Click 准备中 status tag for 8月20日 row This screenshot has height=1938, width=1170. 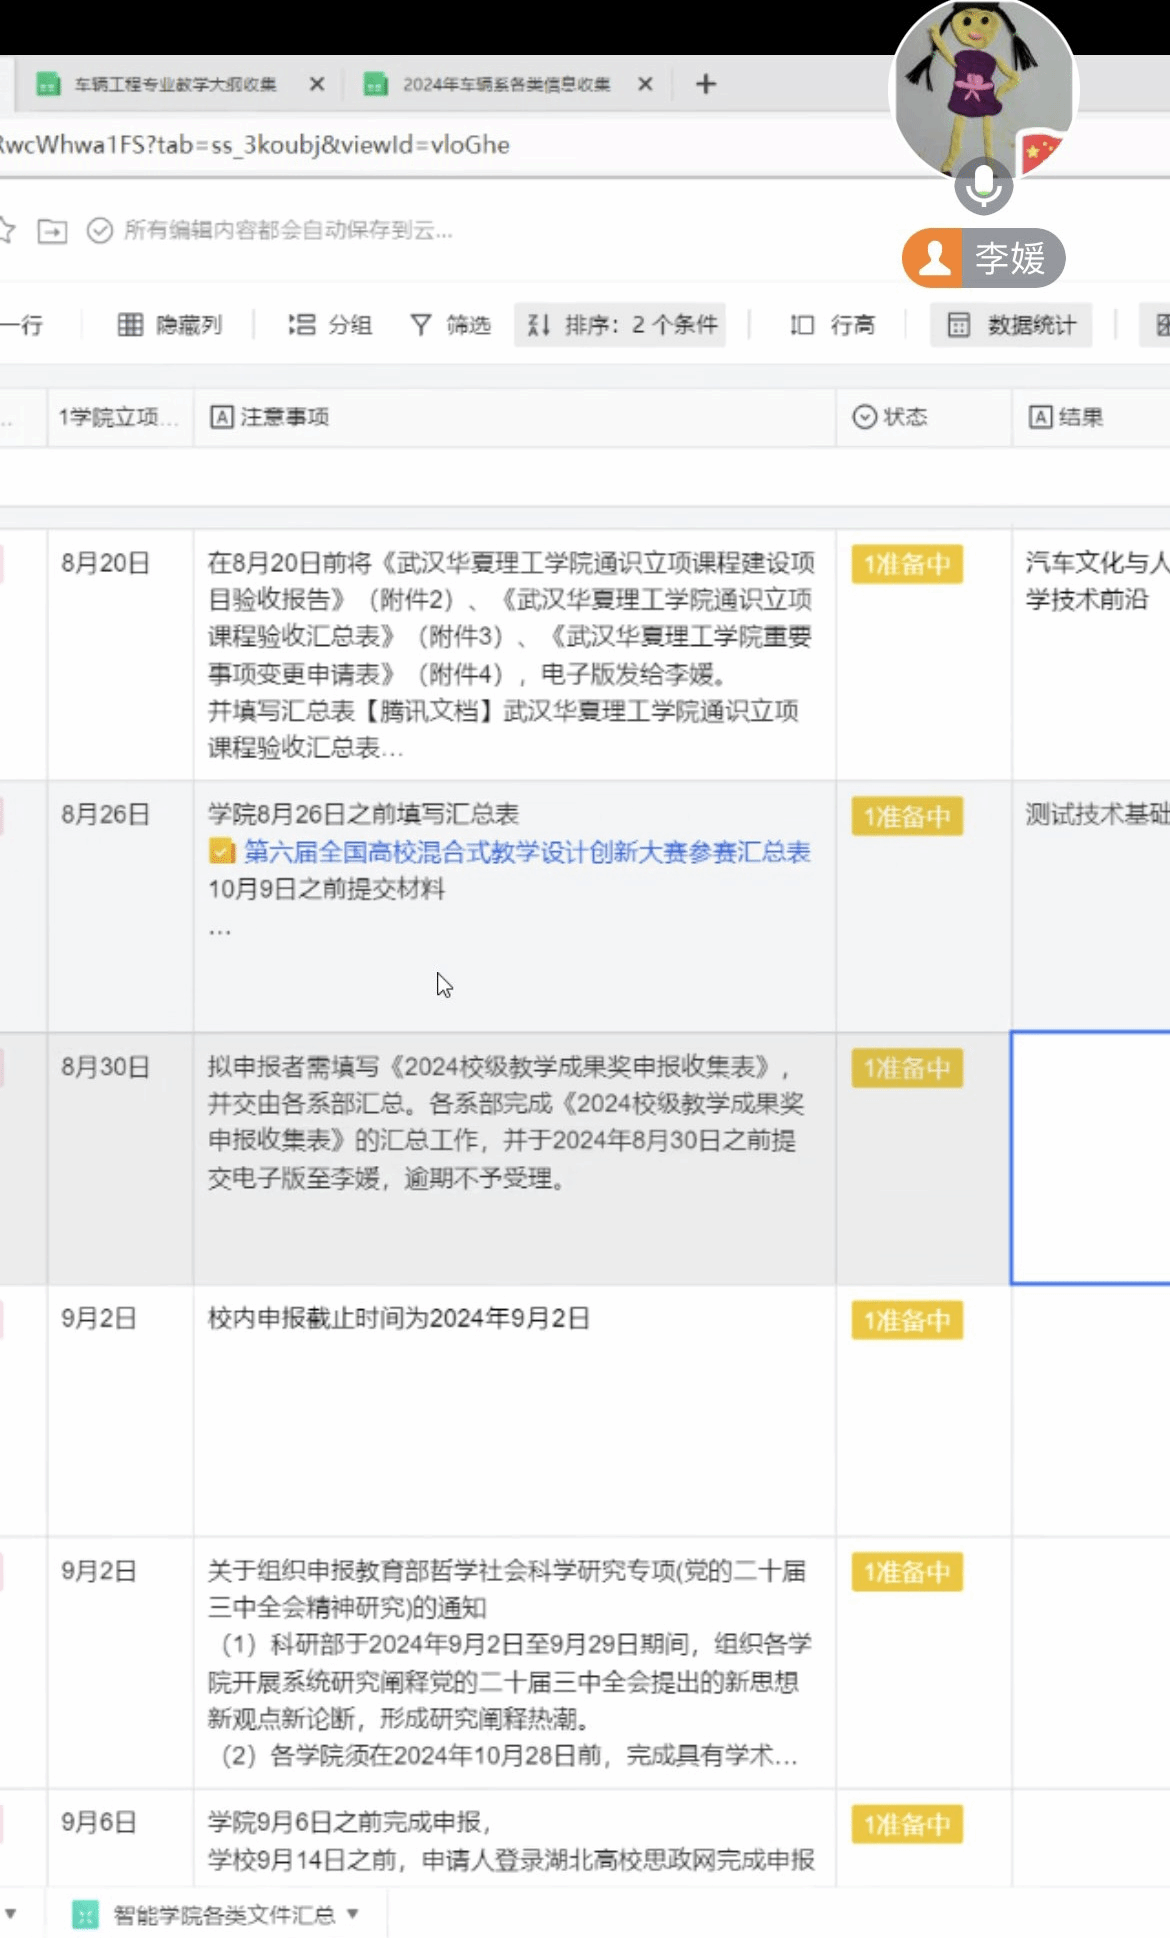coord(906,564)
